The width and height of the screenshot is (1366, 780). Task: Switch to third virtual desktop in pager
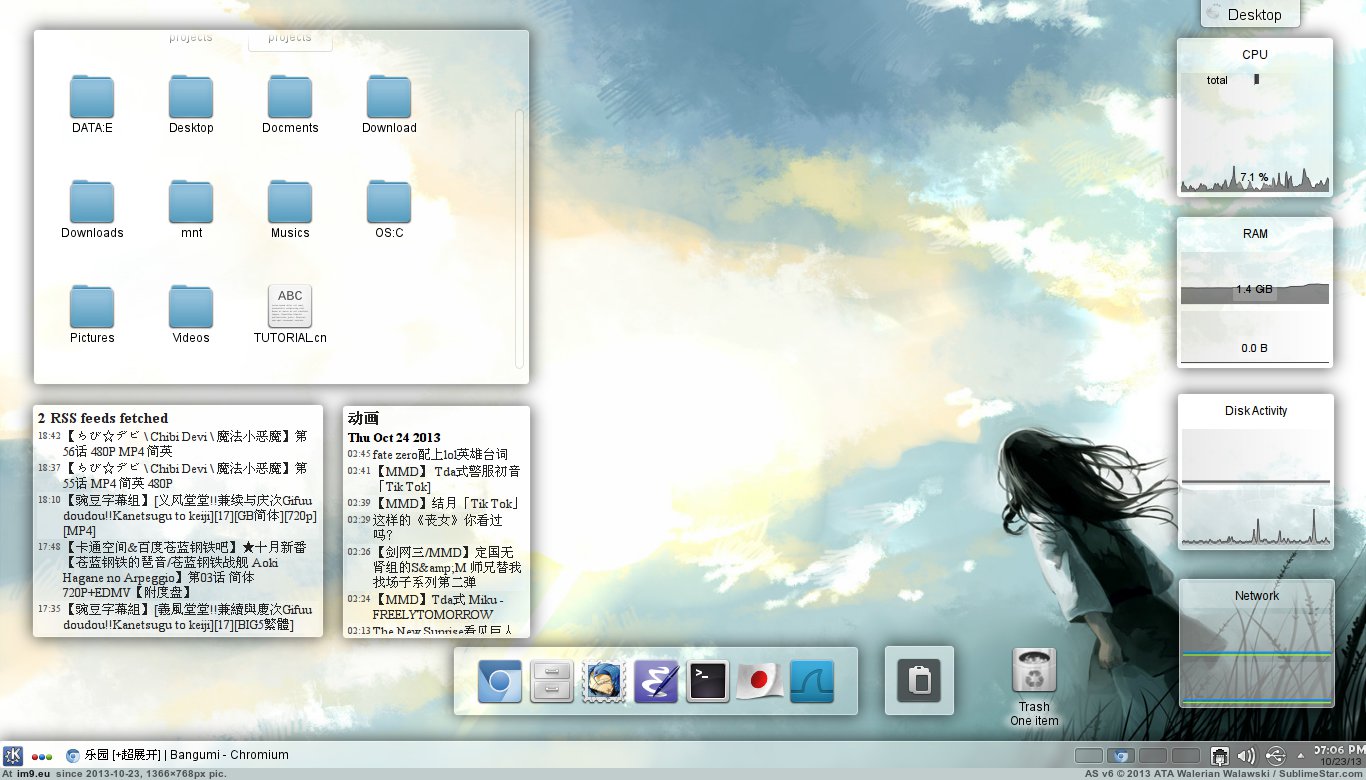click(1153, 755)
